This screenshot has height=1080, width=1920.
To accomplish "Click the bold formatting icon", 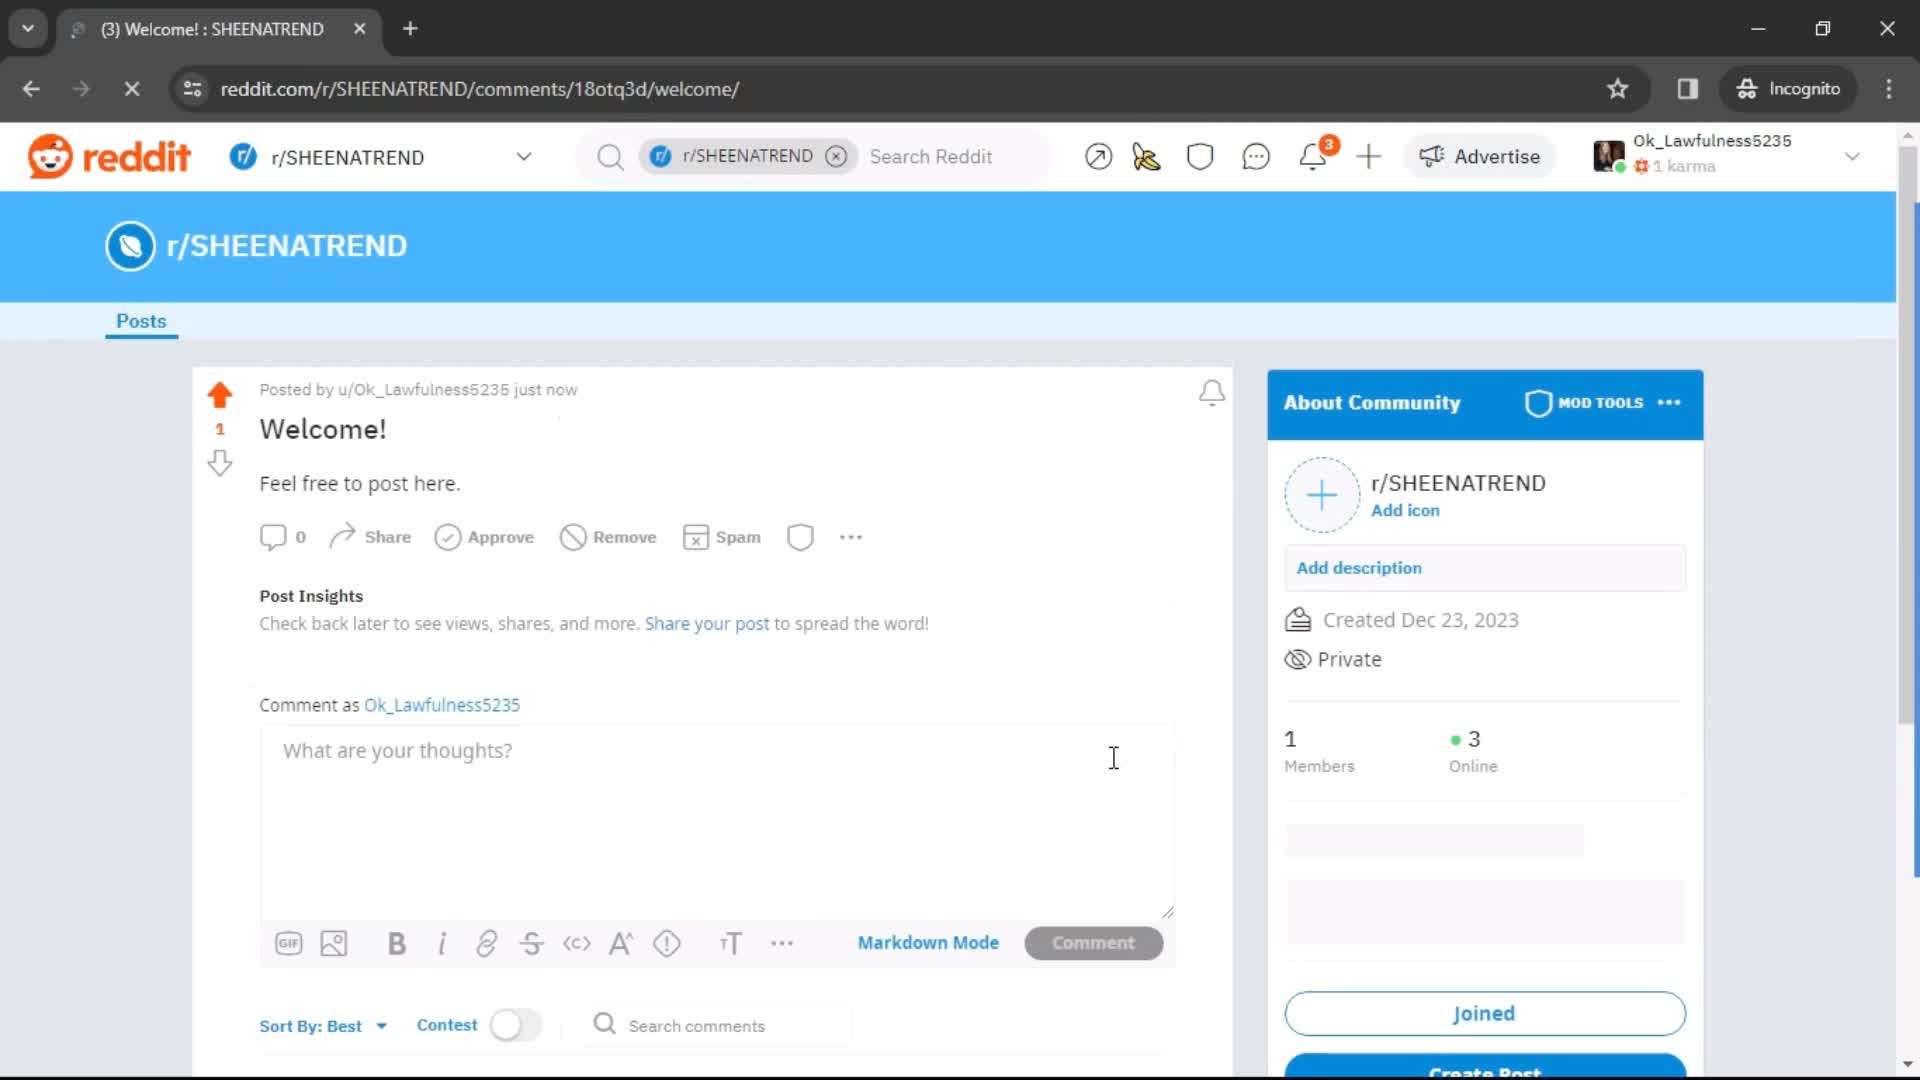I will click(x=396, y=943).
